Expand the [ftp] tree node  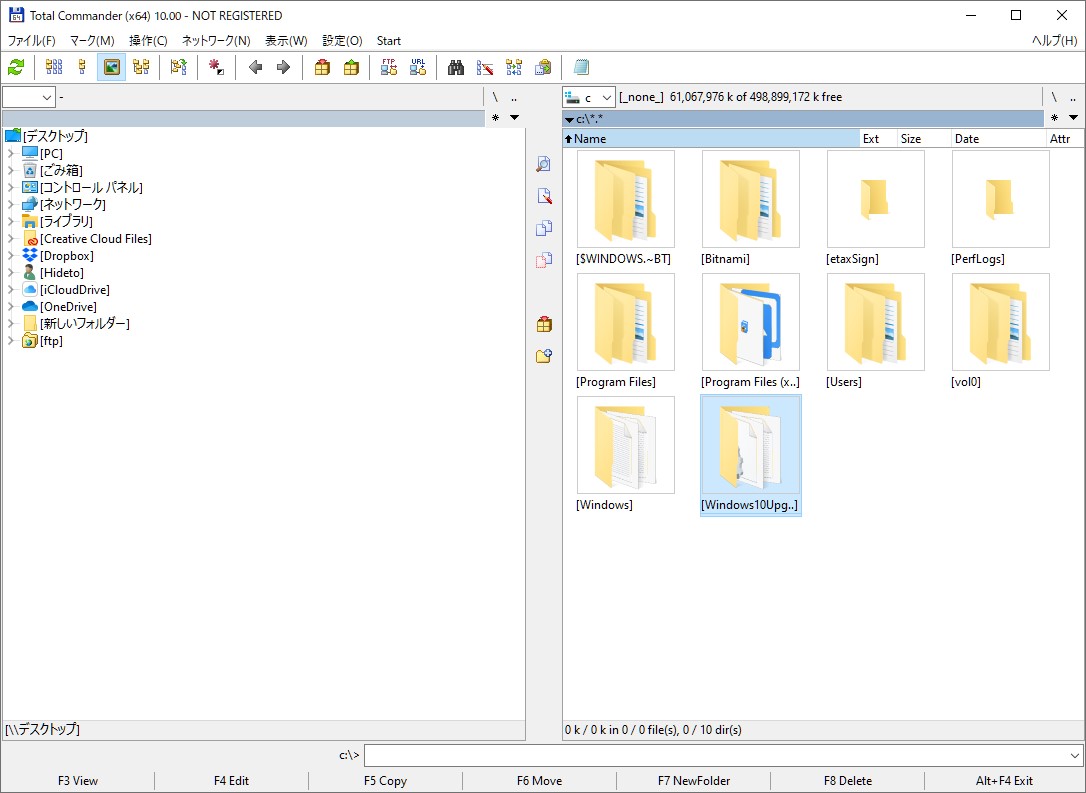[10, 340]
